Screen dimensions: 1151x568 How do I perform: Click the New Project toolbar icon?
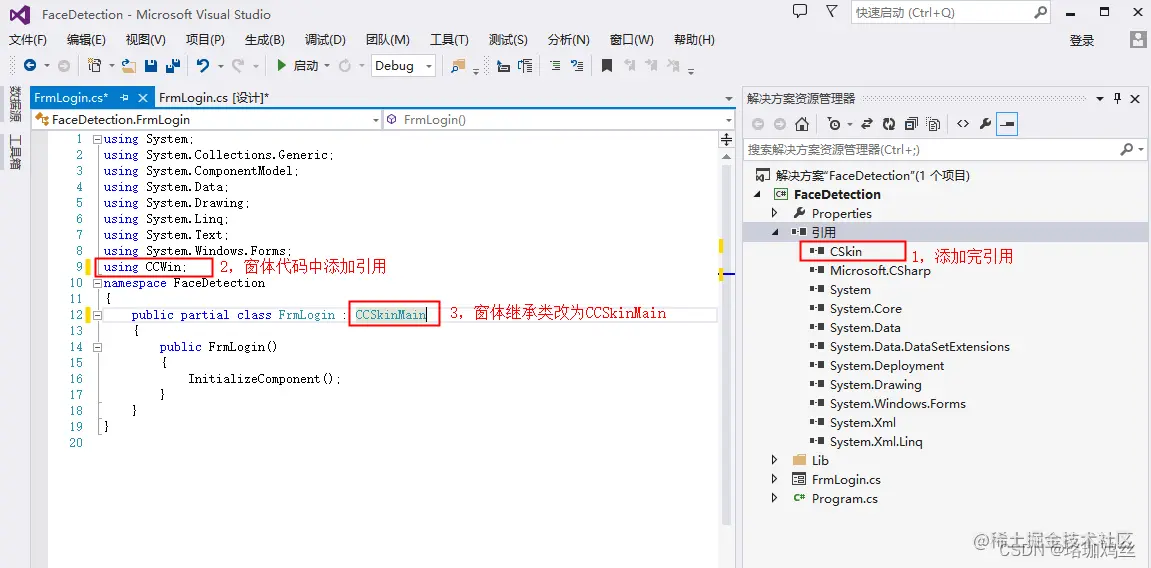[94, 66]
